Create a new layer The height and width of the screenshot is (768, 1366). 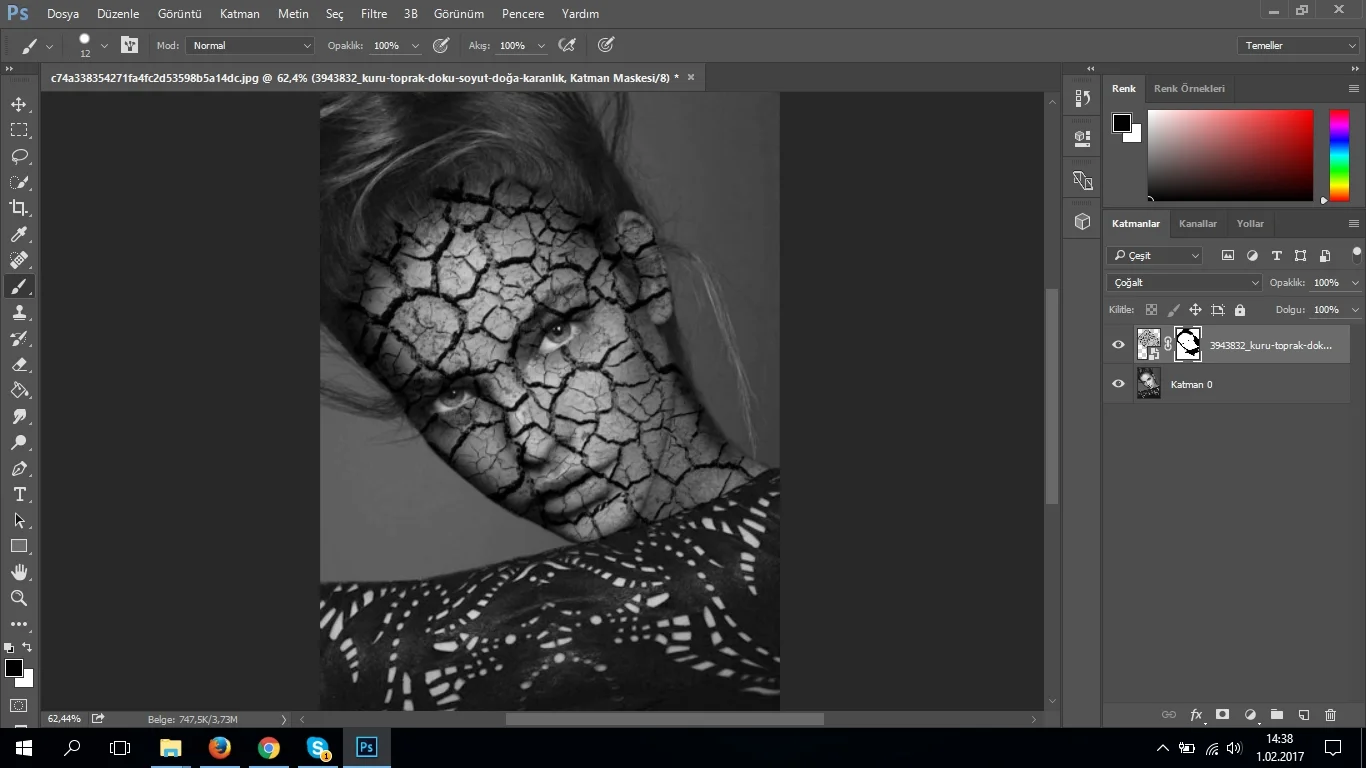[x=1304, y=715]
